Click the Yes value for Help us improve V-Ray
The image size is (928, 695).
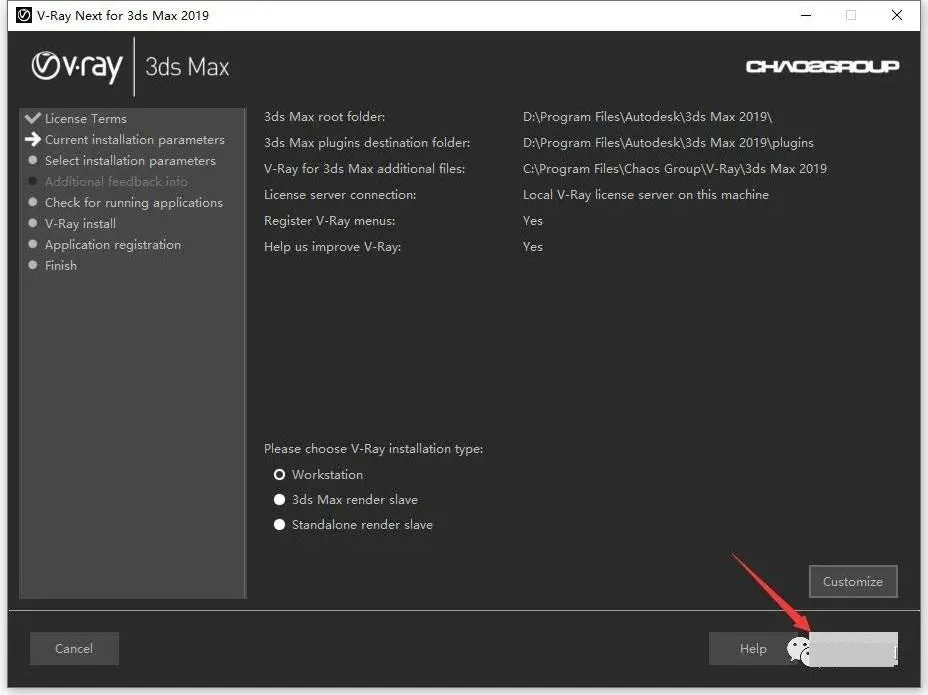pos(533,247)
